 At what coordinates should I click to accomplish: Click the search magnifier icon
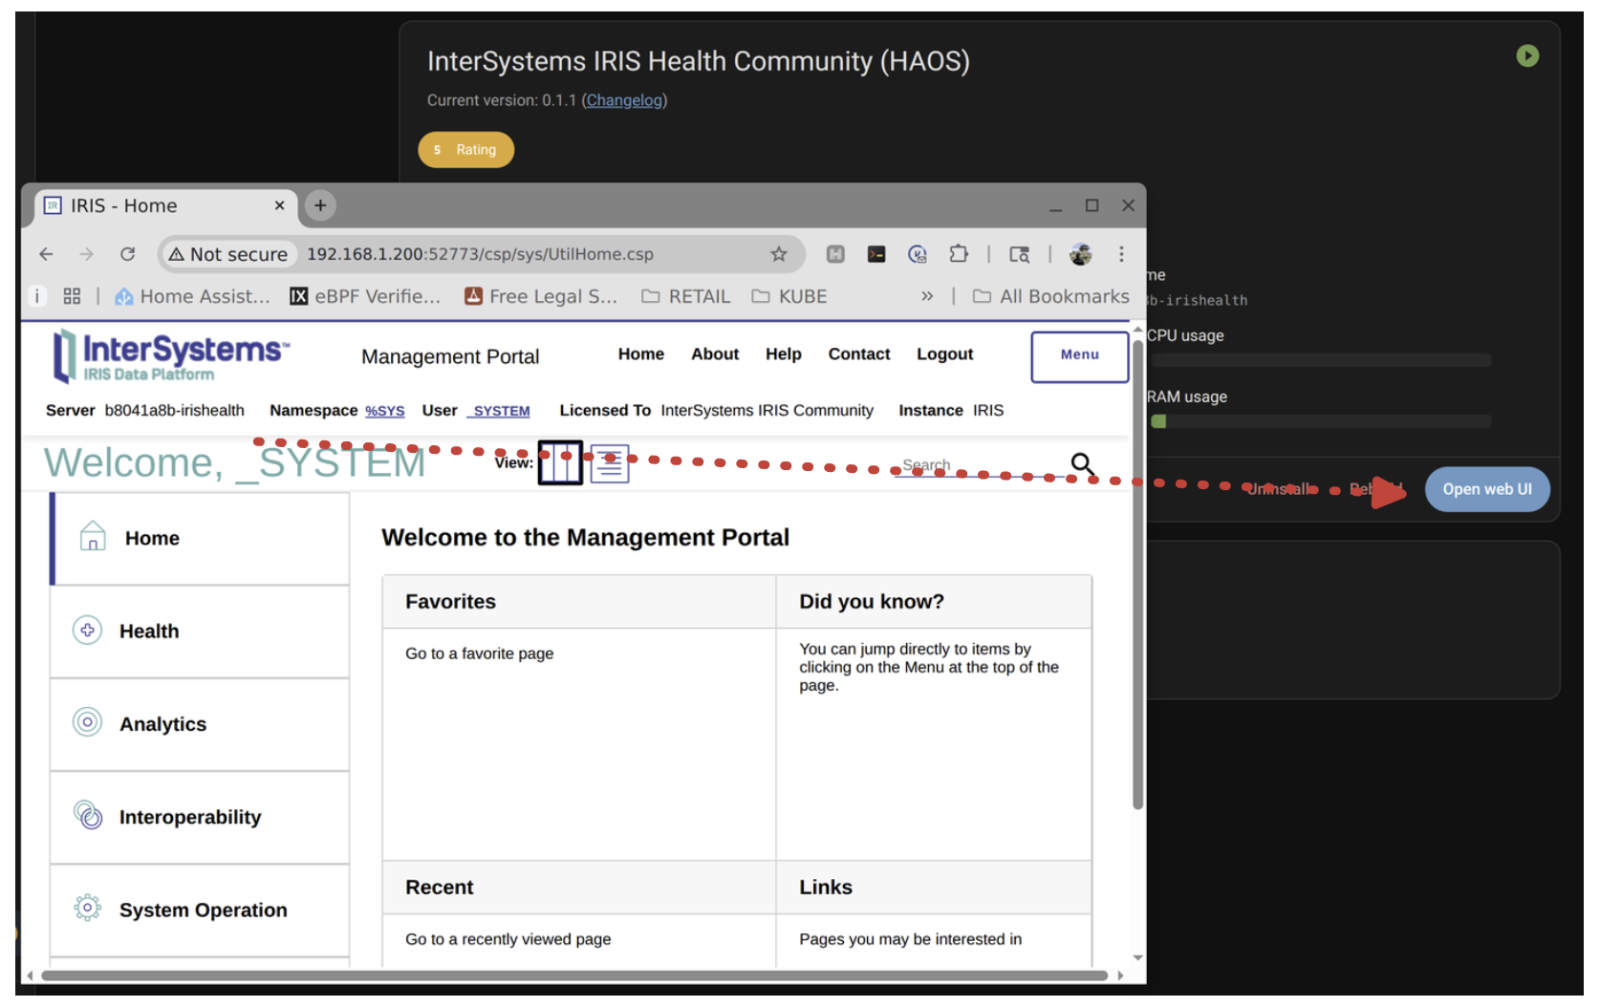pyautogui.click(x=1082, y=464)
